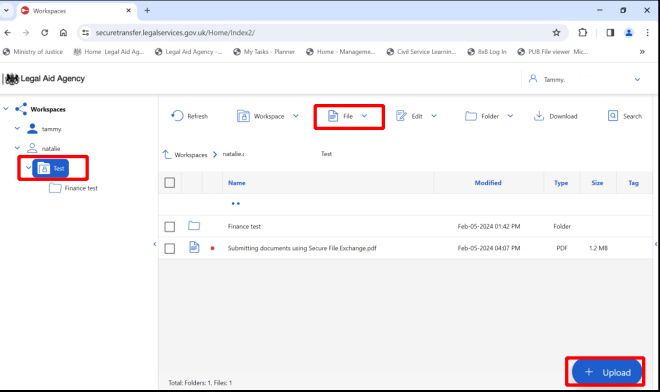Open the File toolbar menu
Image resolution: width=660 pixels, height=392 pixels.
pyautogui.click(x=348, y=116)
